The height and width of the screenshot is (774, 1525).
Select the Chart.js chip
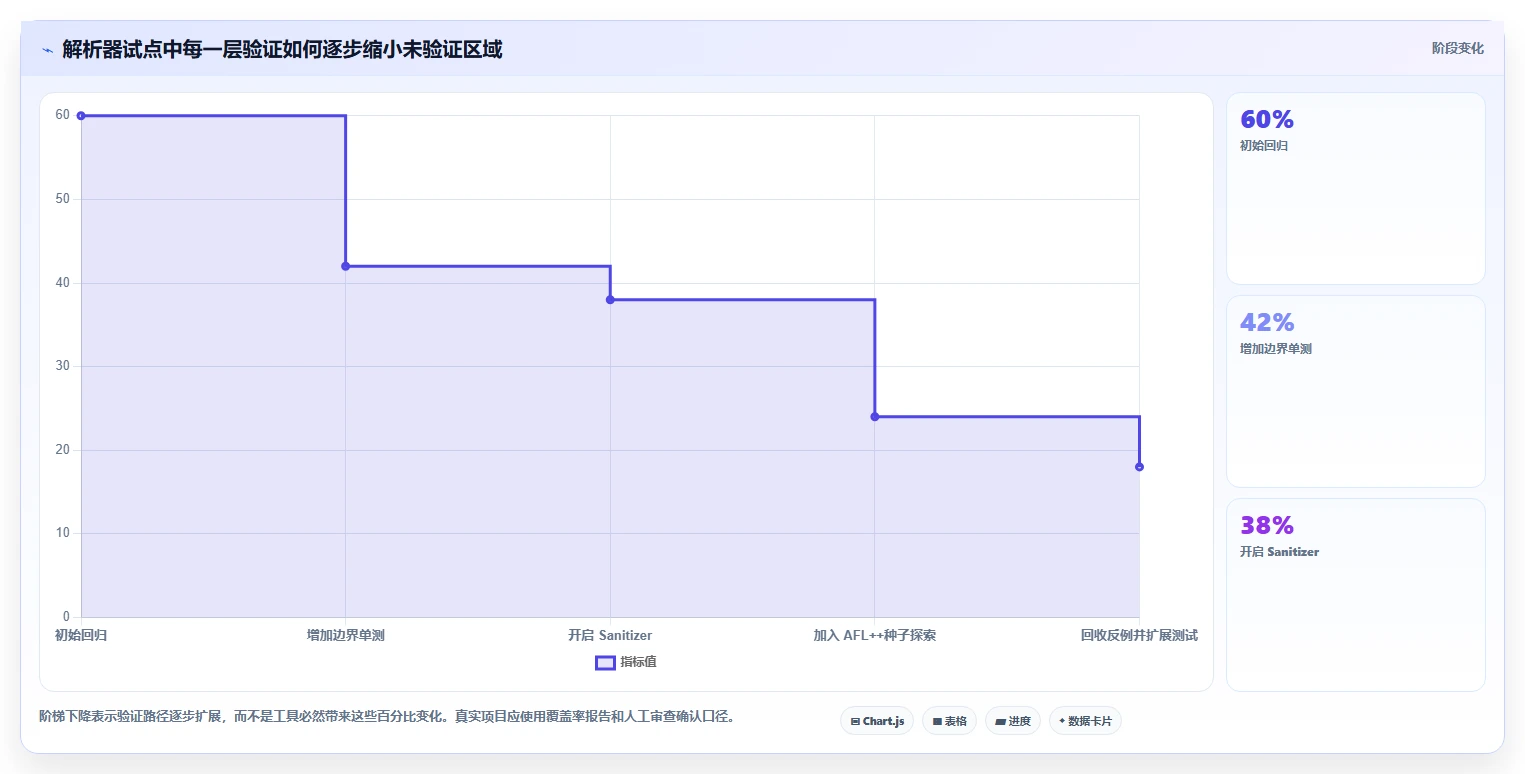(877, 721)
